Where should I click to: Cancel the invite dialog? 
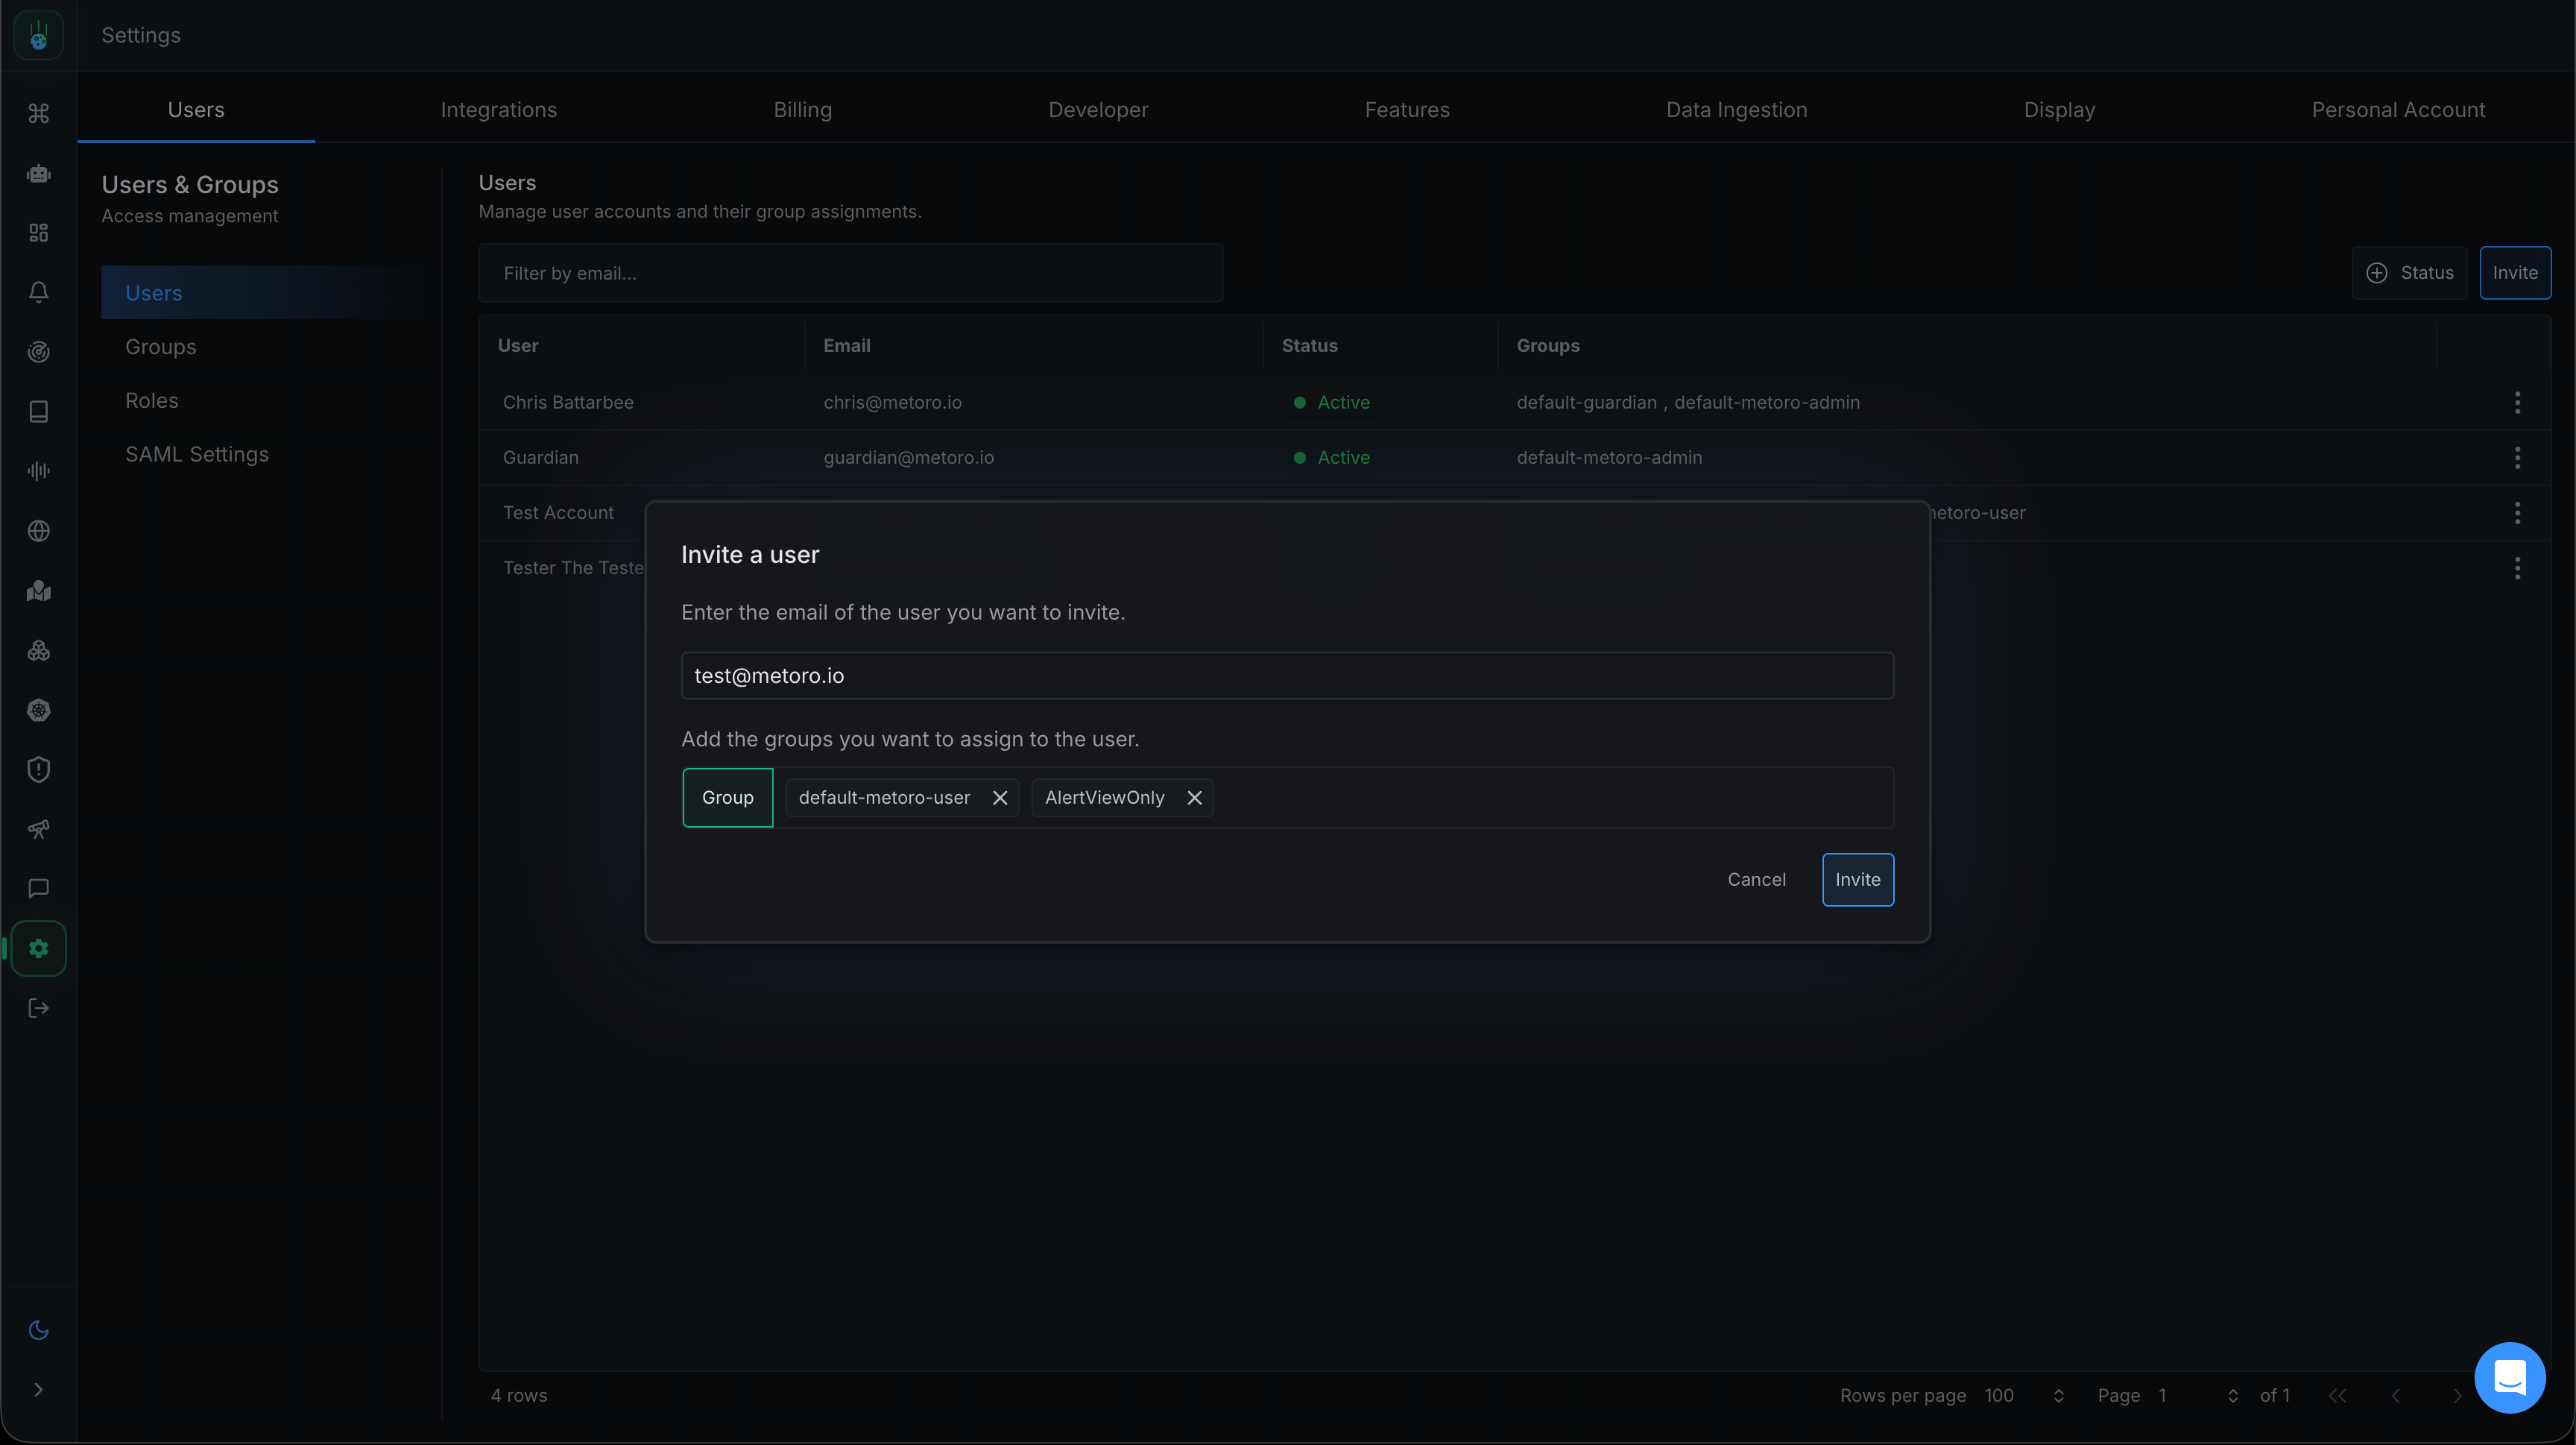tap(1756, 879)
